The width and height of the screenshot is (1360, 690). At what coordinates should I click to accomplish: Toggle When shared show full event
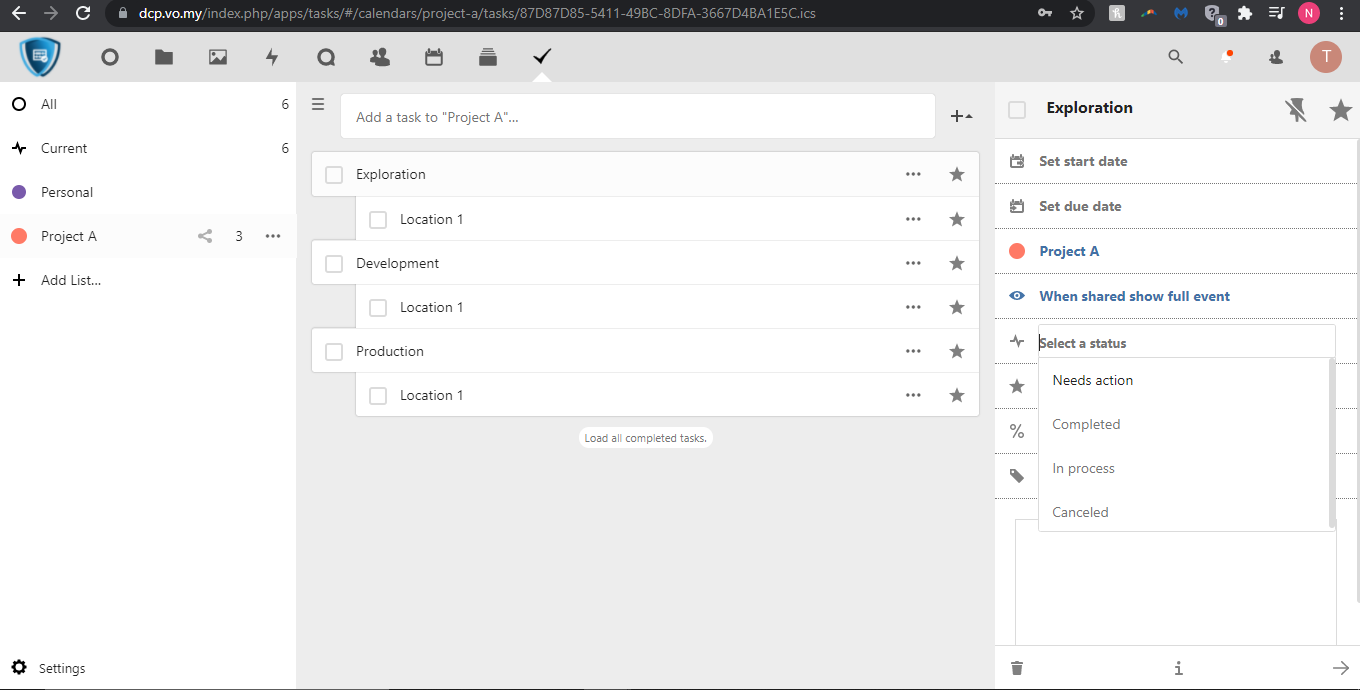[1134, 296]
